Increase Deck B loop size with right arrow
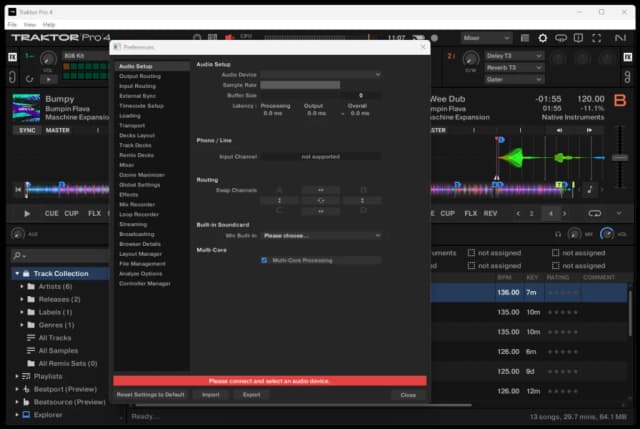Viewport: 640px width, 429px height. pyautogui.click(x=564, y=213)
